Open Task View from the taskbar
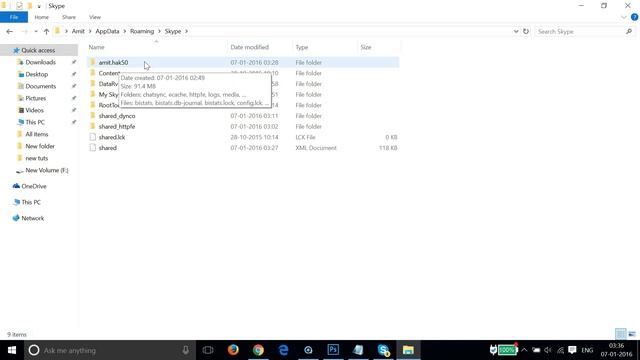This screenshot has height=360, width=640. click(208, 350)
